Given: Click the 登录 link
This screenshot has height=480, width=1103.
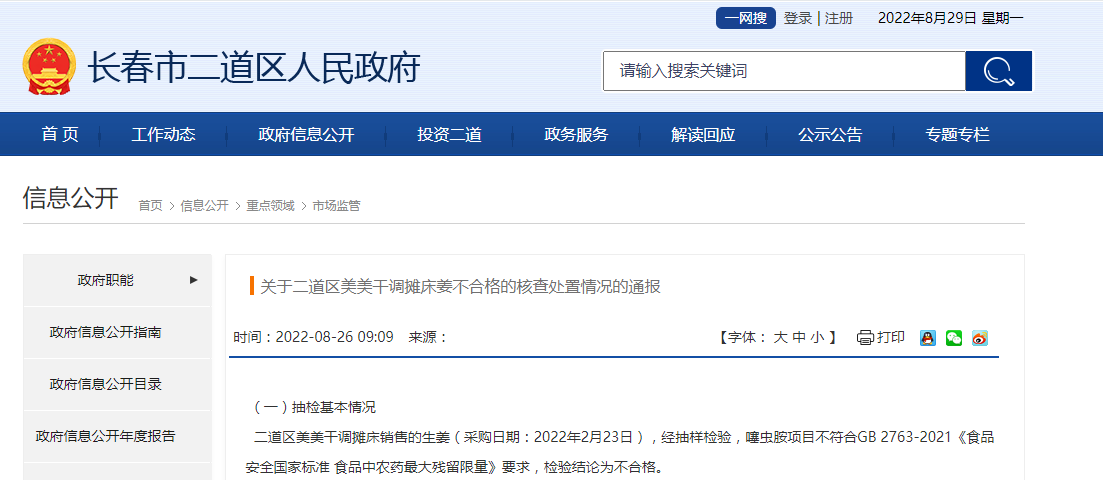Looking at the screenshot, I should point(798,18).
